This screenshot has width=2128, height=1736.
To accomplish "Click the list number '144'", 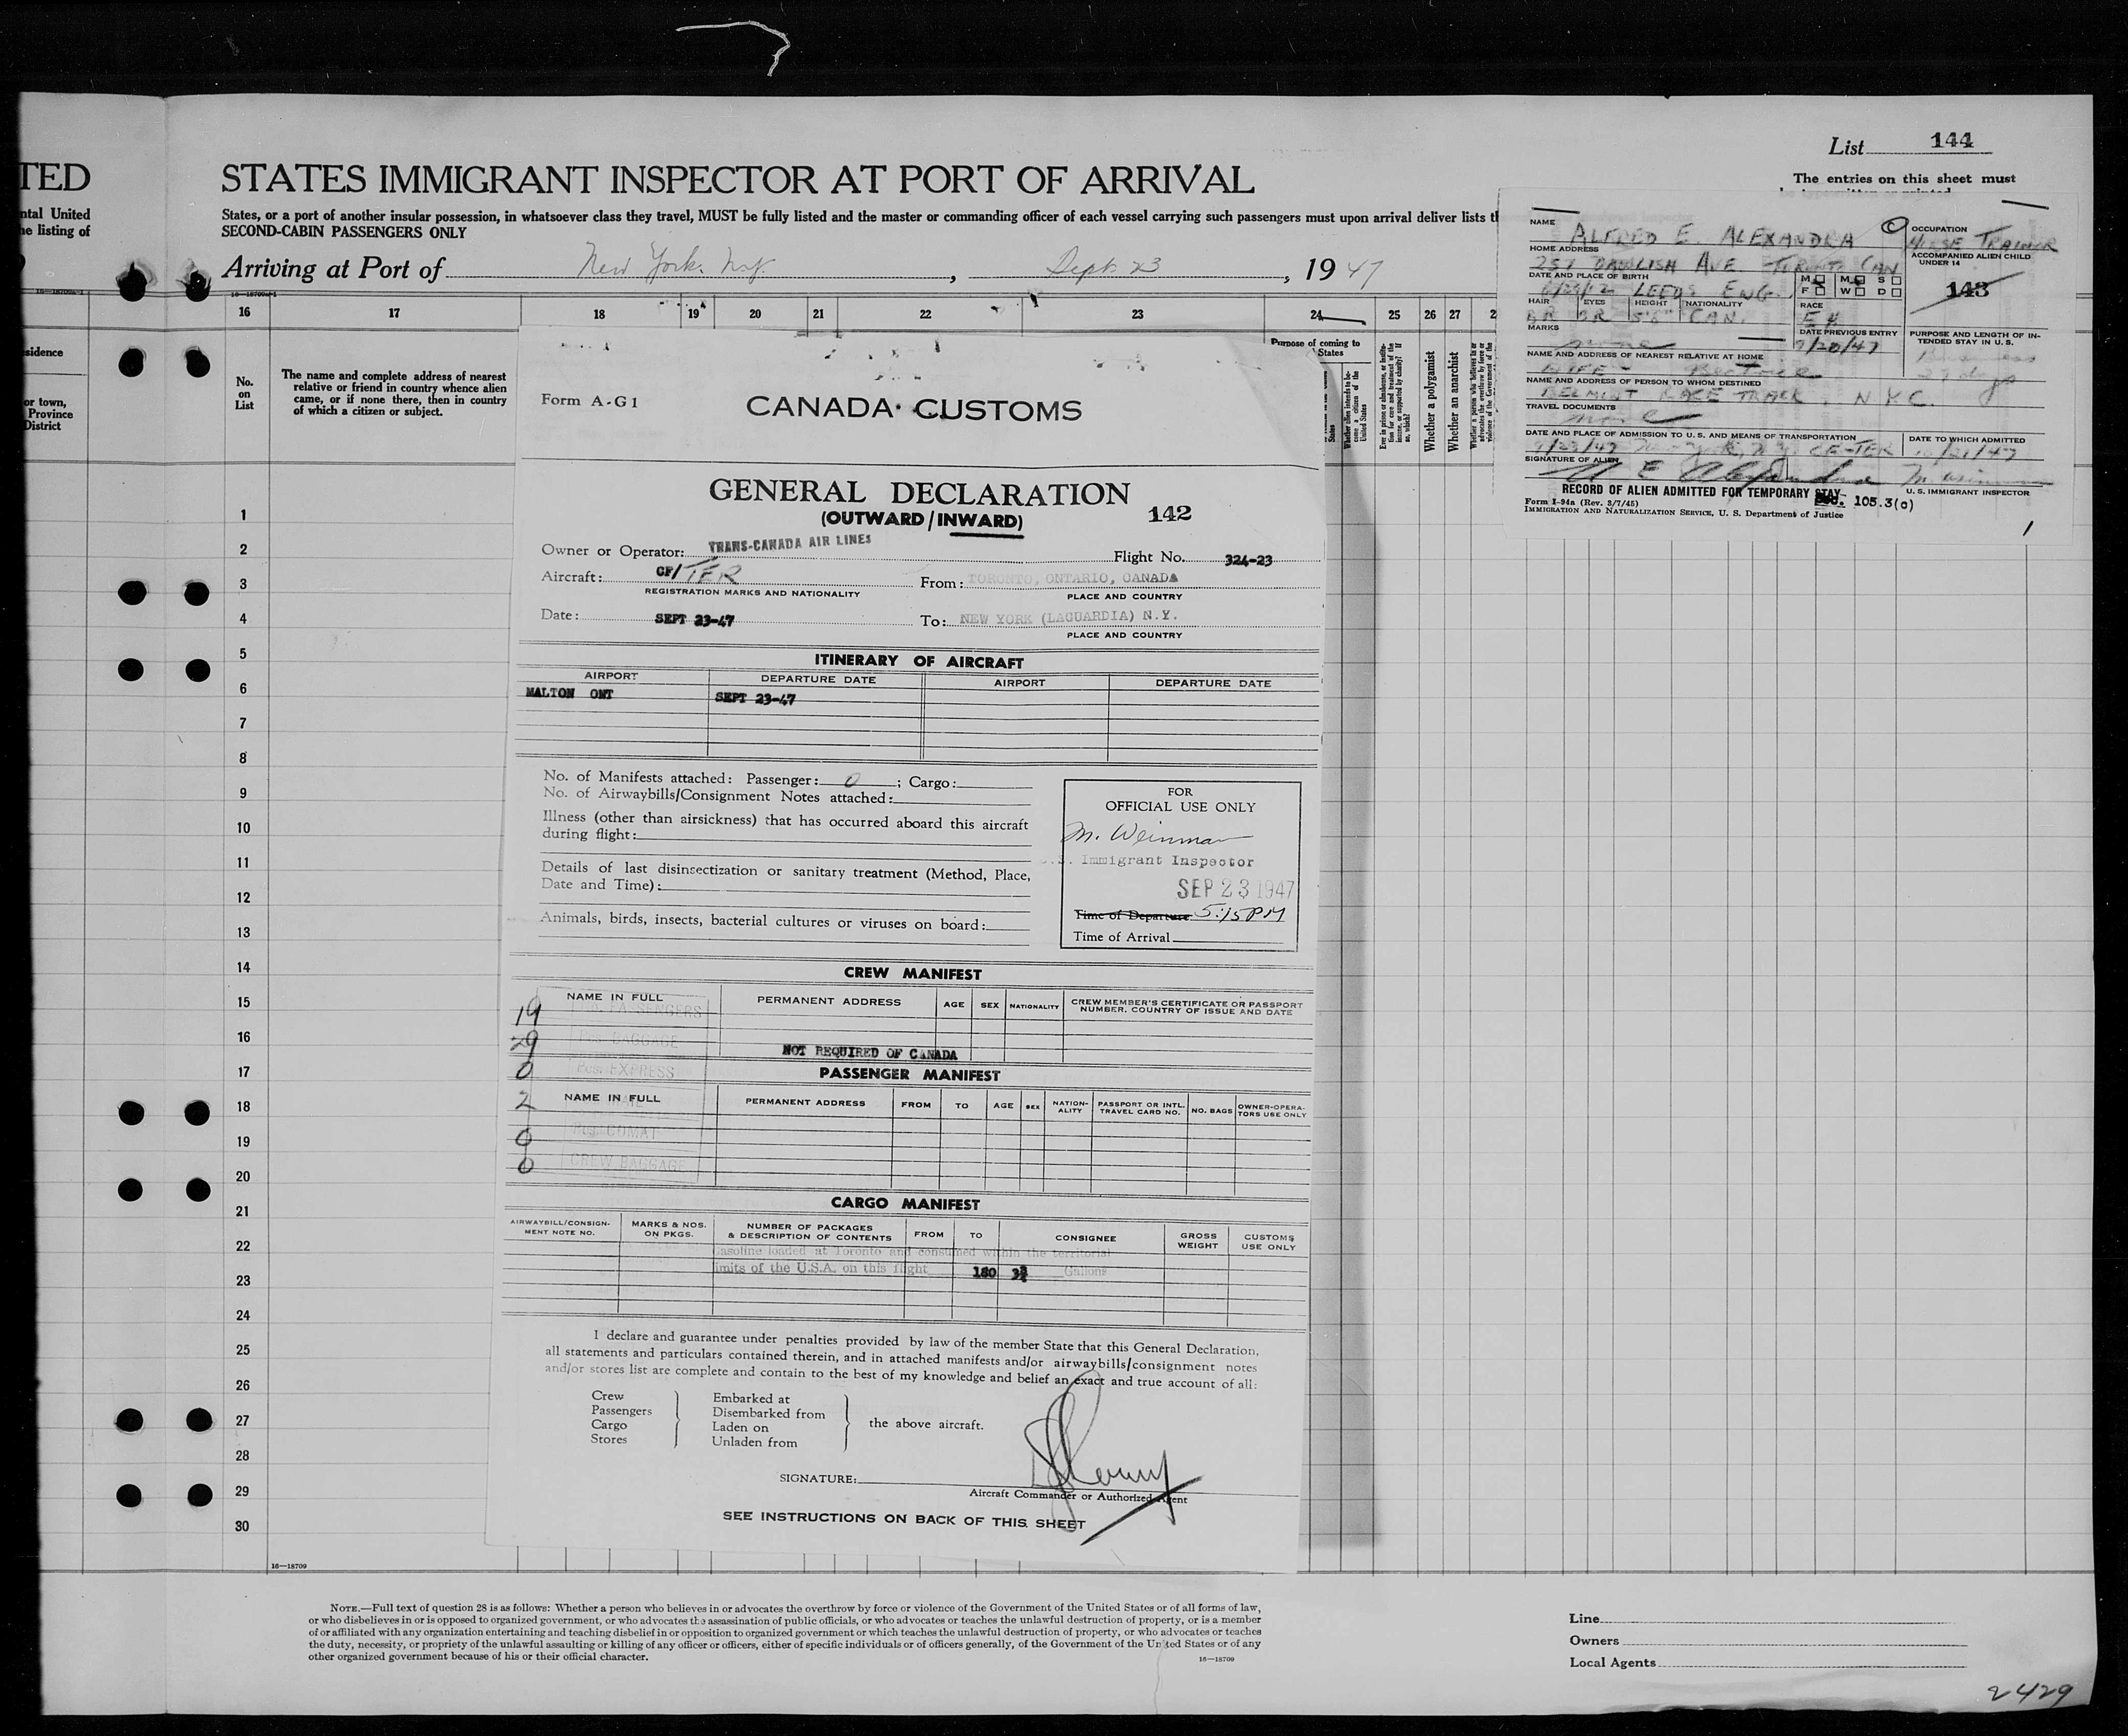I will (x=1952, y=141).
